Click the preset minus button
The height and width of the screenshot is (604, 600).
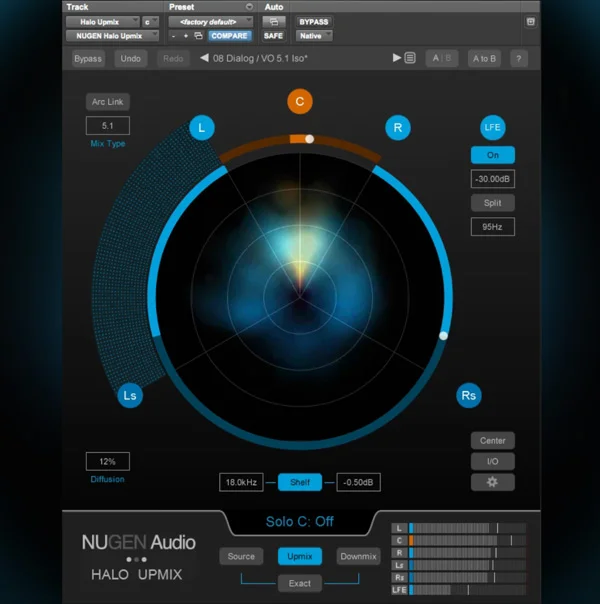coord(174,36)
